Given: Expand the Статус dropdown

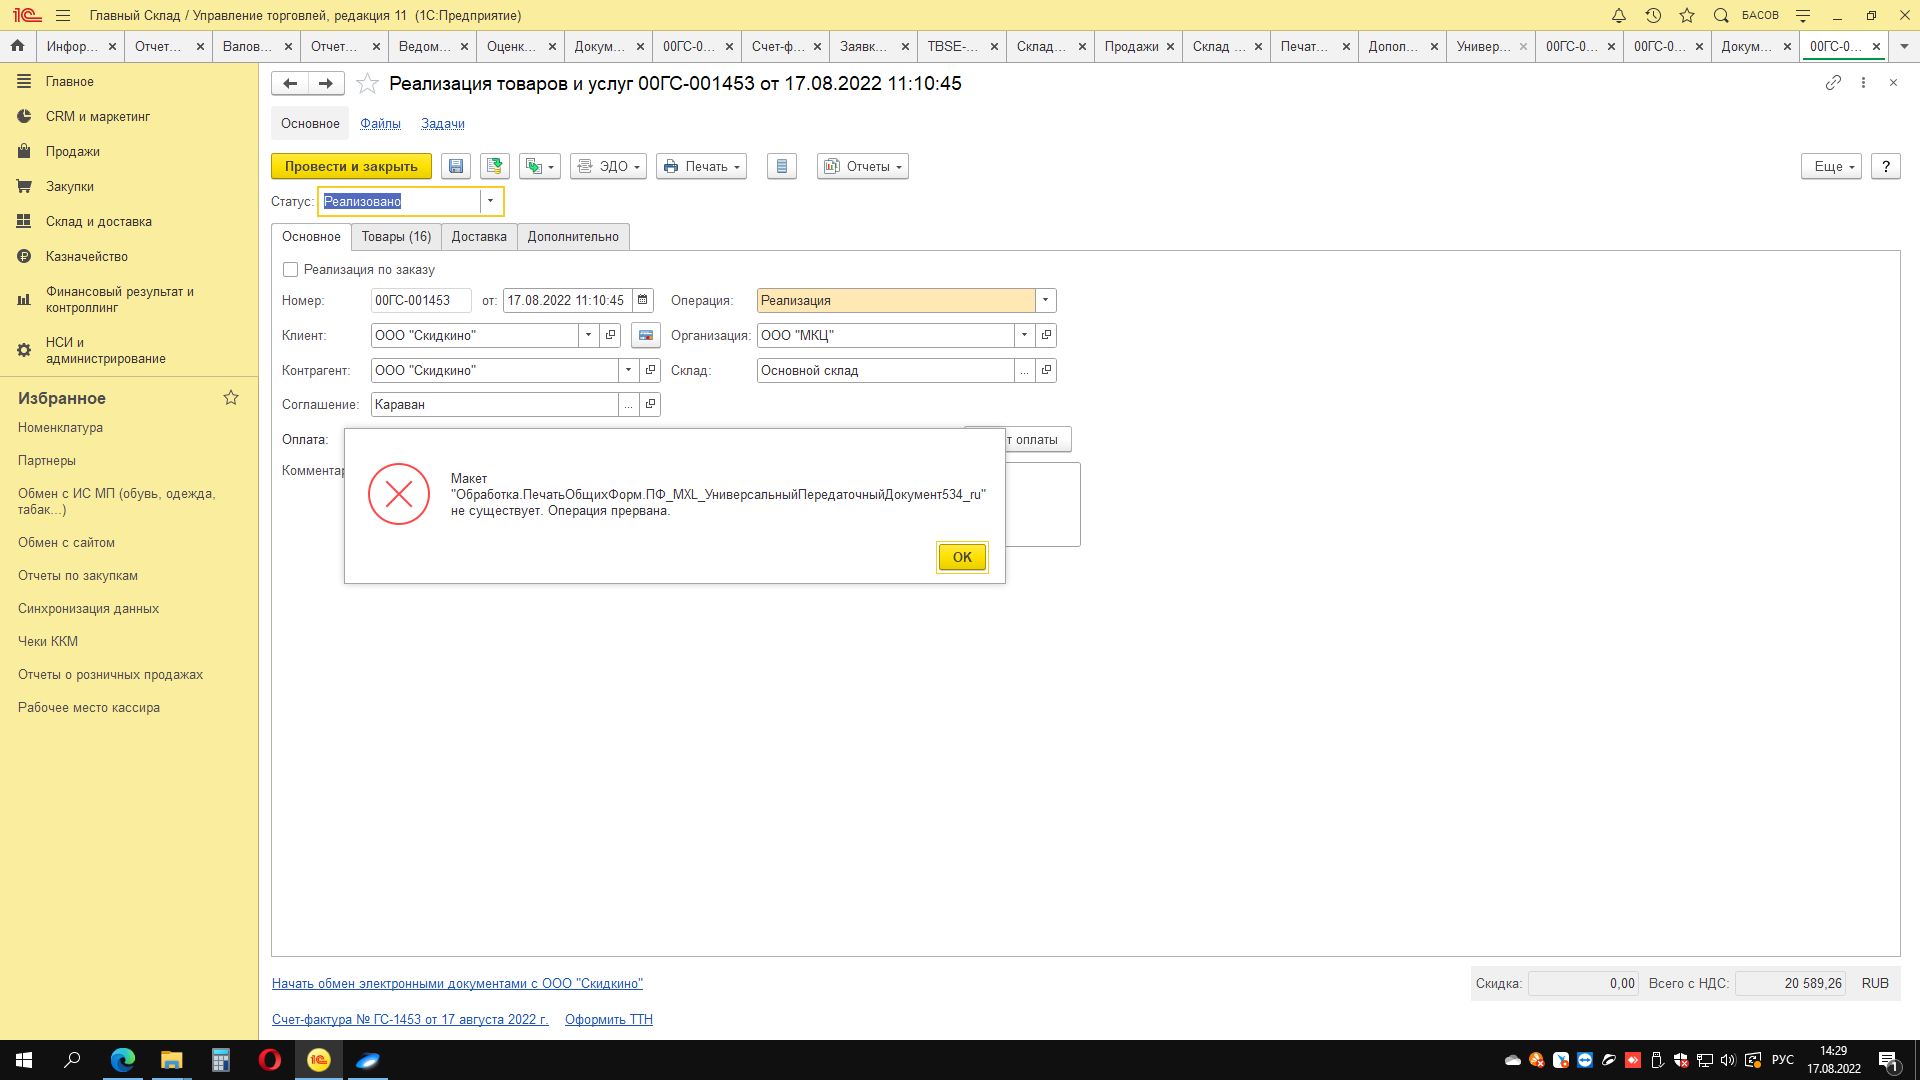Looking at the screenshot, I should [490, 201].
